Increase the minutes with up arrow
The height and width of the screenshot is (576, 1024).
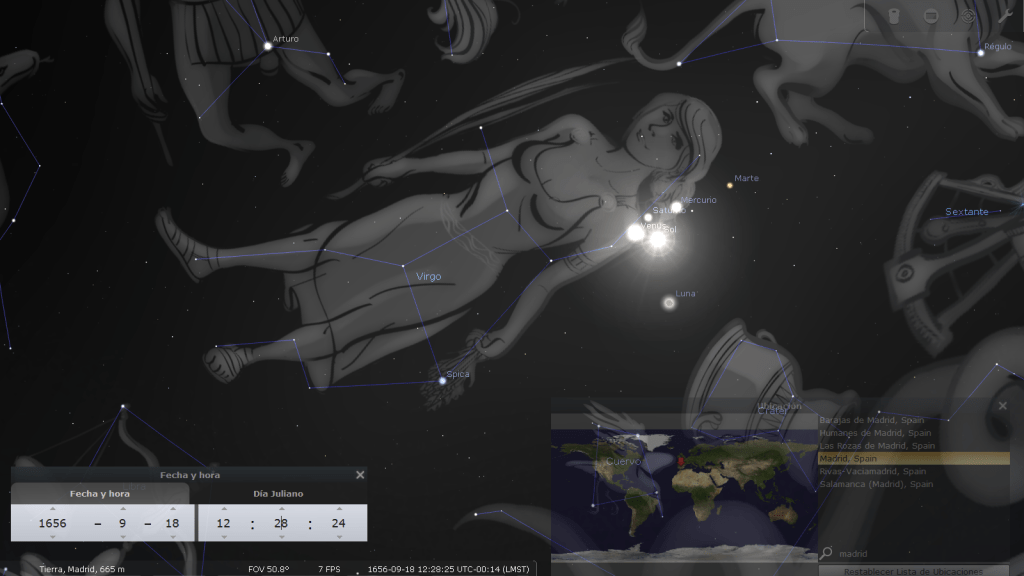point(281,508)
